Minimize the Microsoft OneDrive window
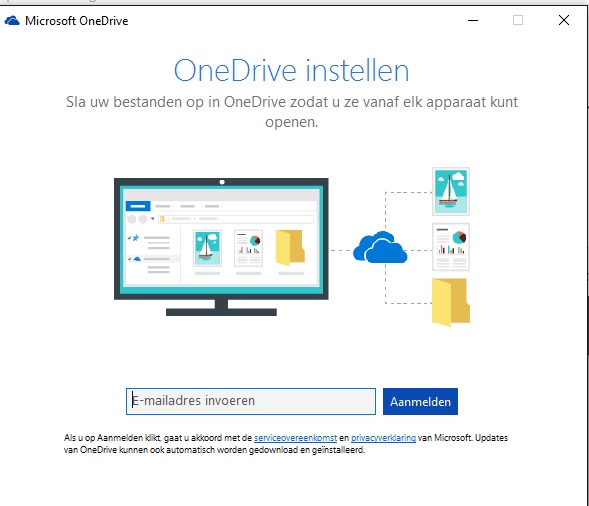 [x=473, y=20]
